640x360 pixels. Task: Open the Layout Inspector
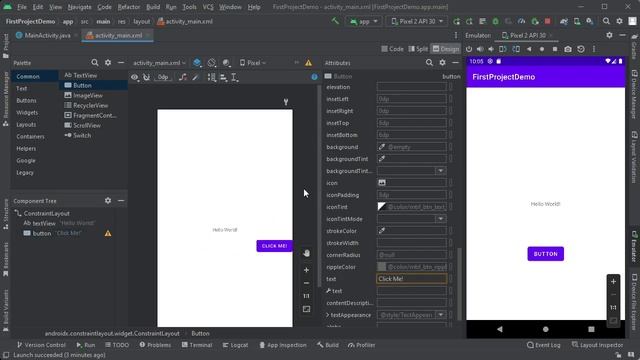[x=598, y=345]
